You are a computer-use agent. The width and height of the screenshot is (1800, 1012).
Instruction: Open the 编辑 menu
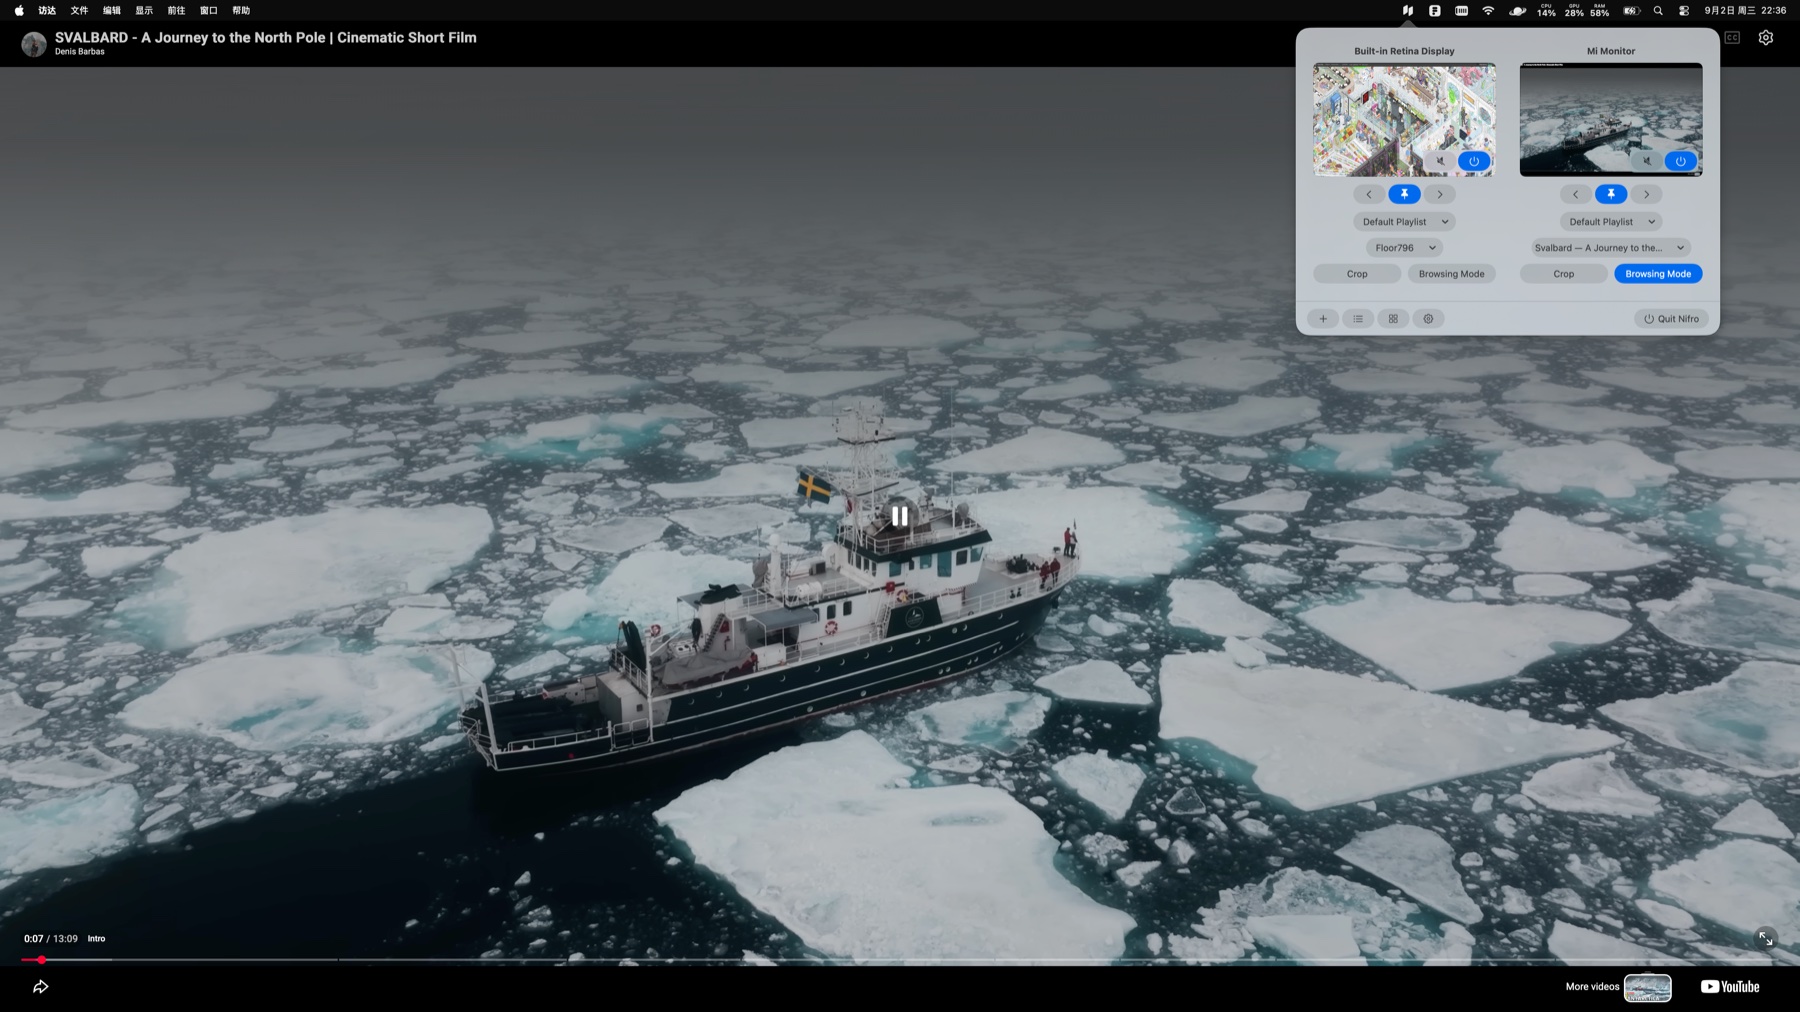112,11
